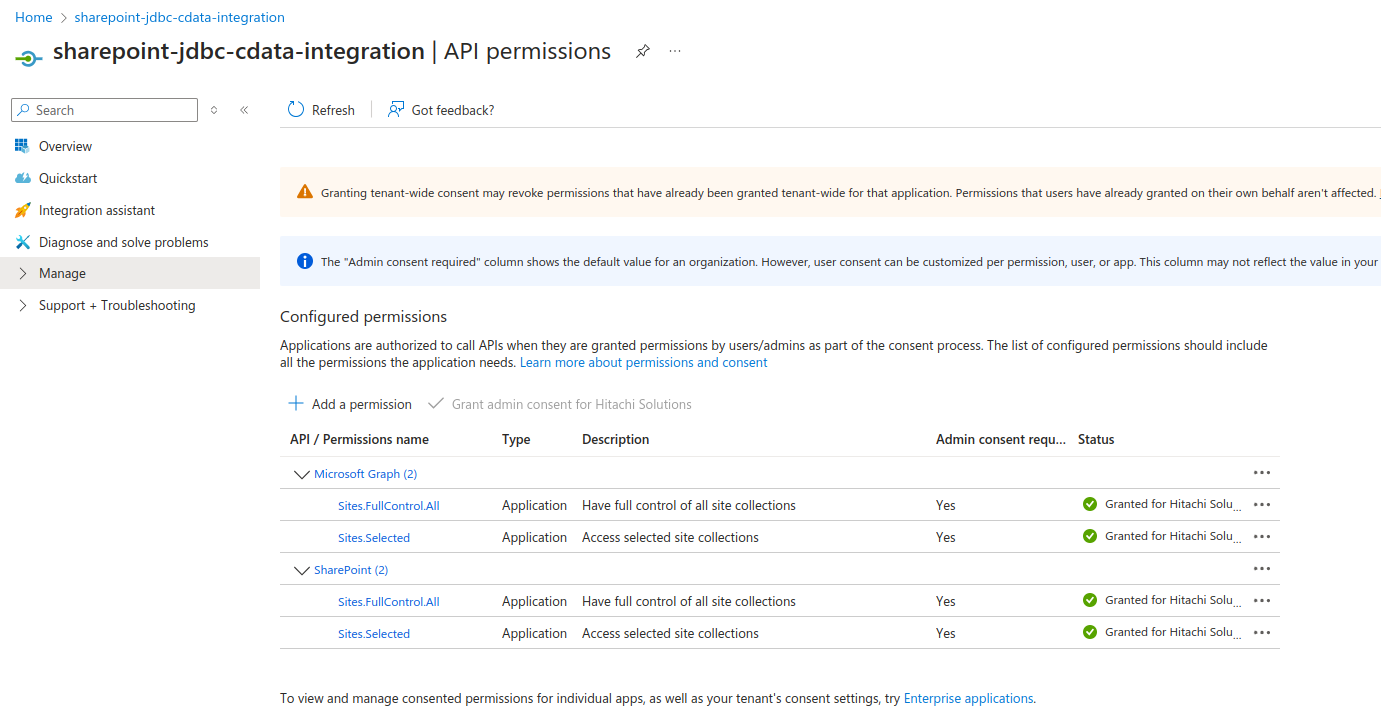The height and width of the screenshot is (728, 1381).
Task: Open the Got feedback option
Action: pyautogui.click(x=441, y=110)
